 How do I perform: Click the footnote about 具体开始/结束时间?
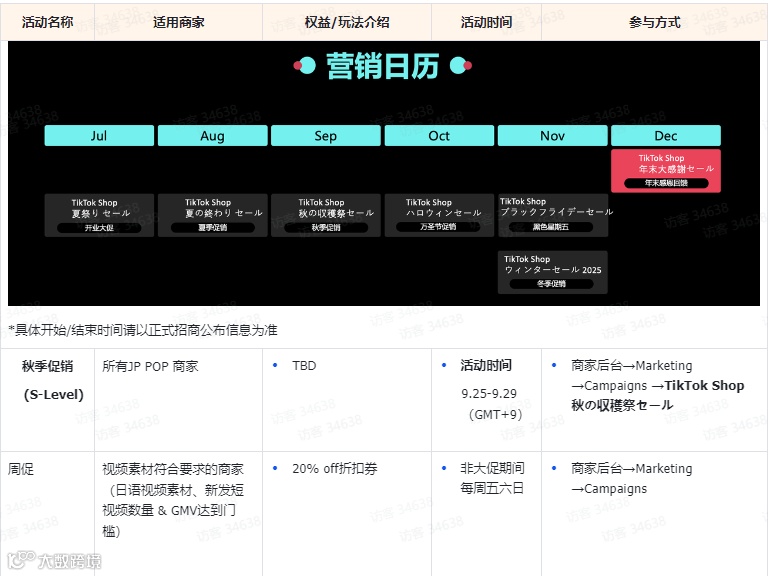point(143,330)
